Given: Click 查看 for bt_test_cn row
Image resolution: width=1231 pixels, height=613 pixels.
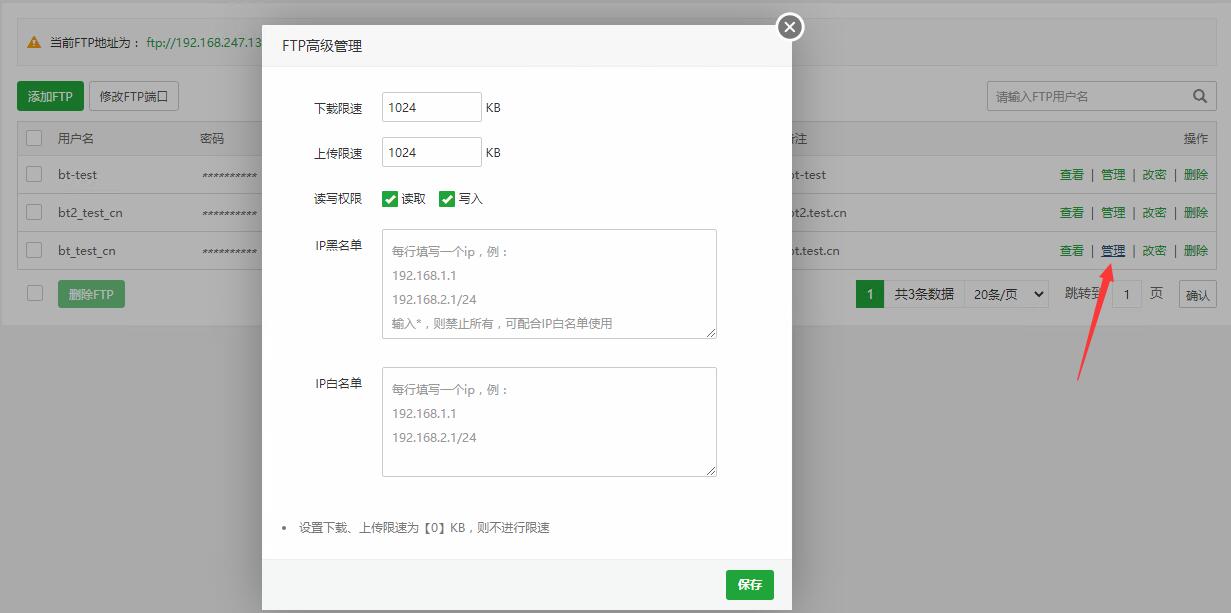Looking at the screenshot, I should (x=1072, y=251).
